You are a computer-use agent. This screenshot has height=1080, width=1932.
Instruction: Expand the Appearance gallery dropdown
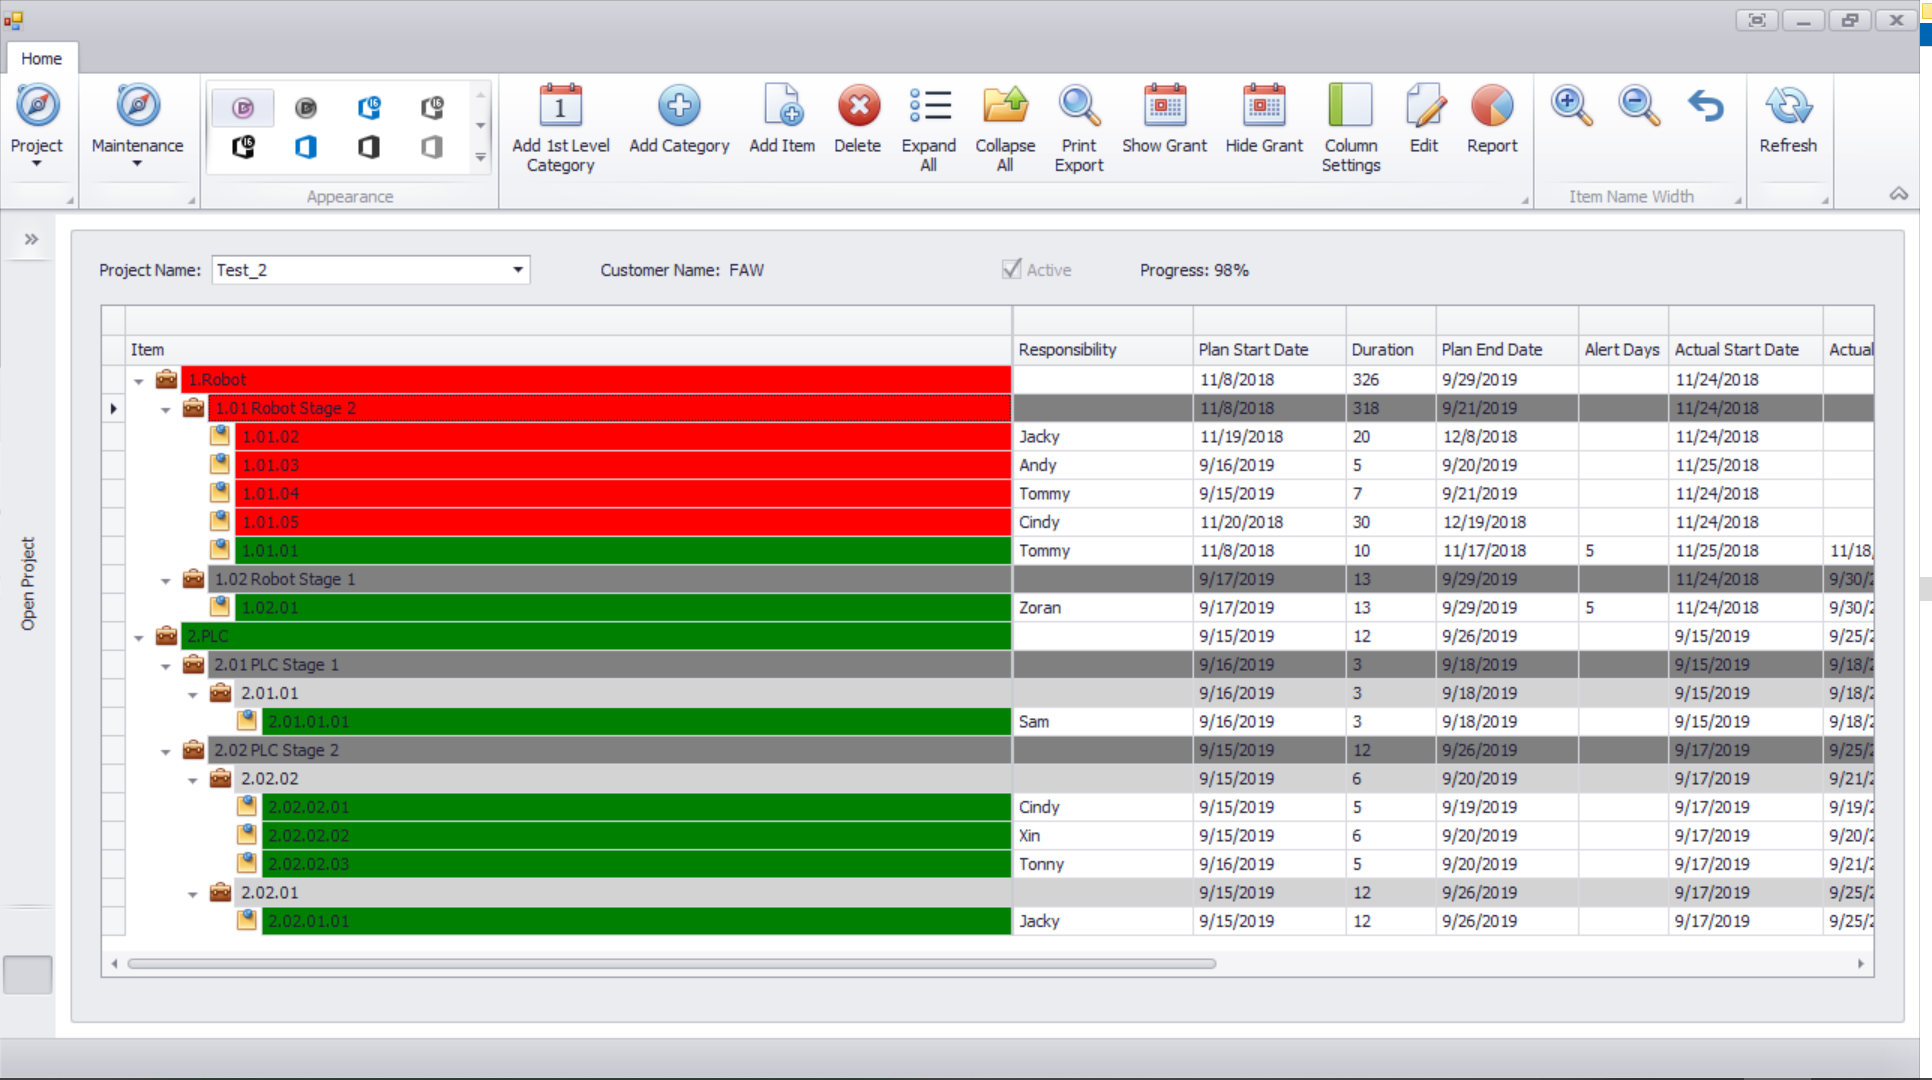click(x=481, y=158)
